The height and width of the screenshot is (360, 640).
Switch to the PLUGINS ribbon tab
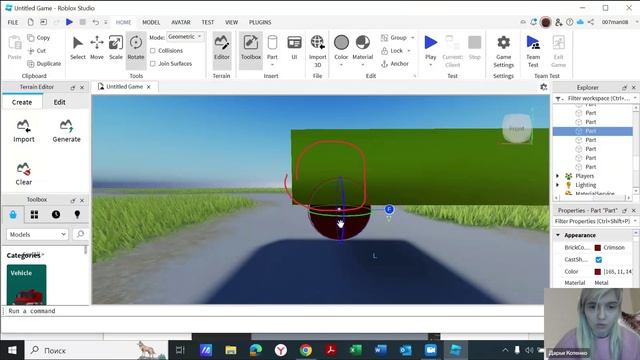point(260,22)
